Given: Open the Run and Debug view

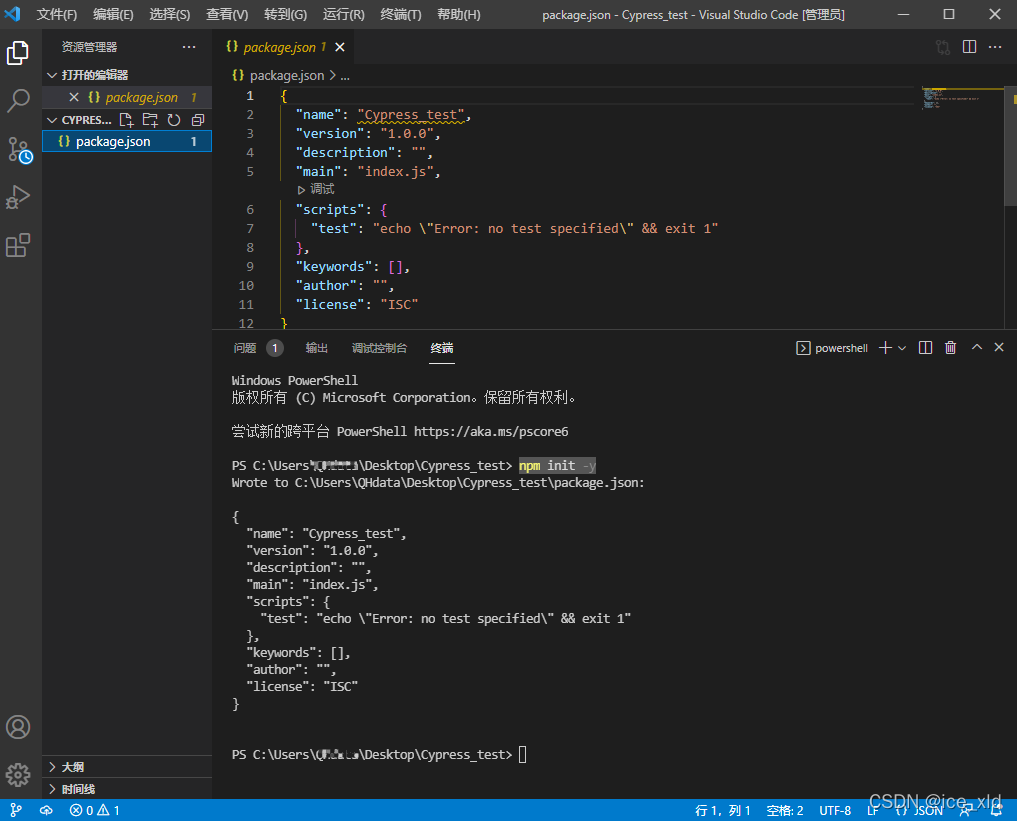Looking at the screenshot, I should point(18,197).
